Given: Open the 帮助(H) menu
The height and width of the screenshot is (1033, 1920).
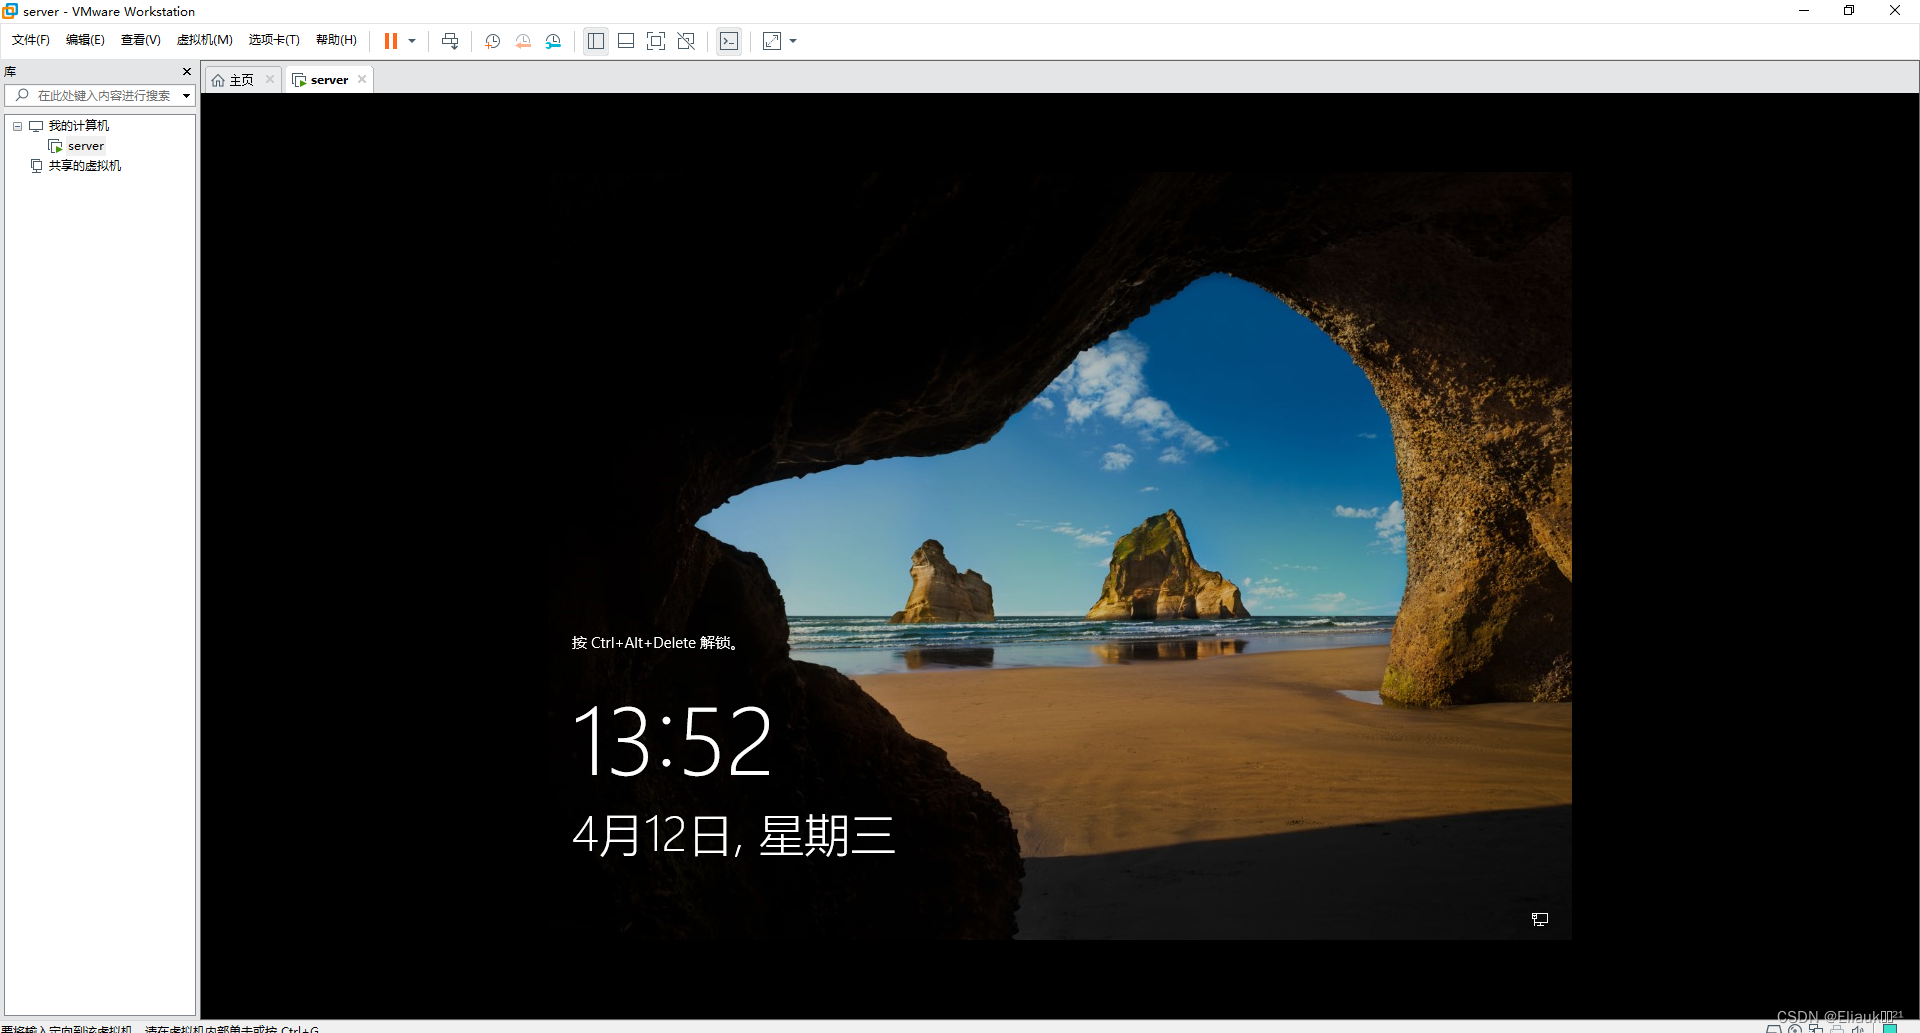Looking at the screenshot, I should click(x=336, y=40).
